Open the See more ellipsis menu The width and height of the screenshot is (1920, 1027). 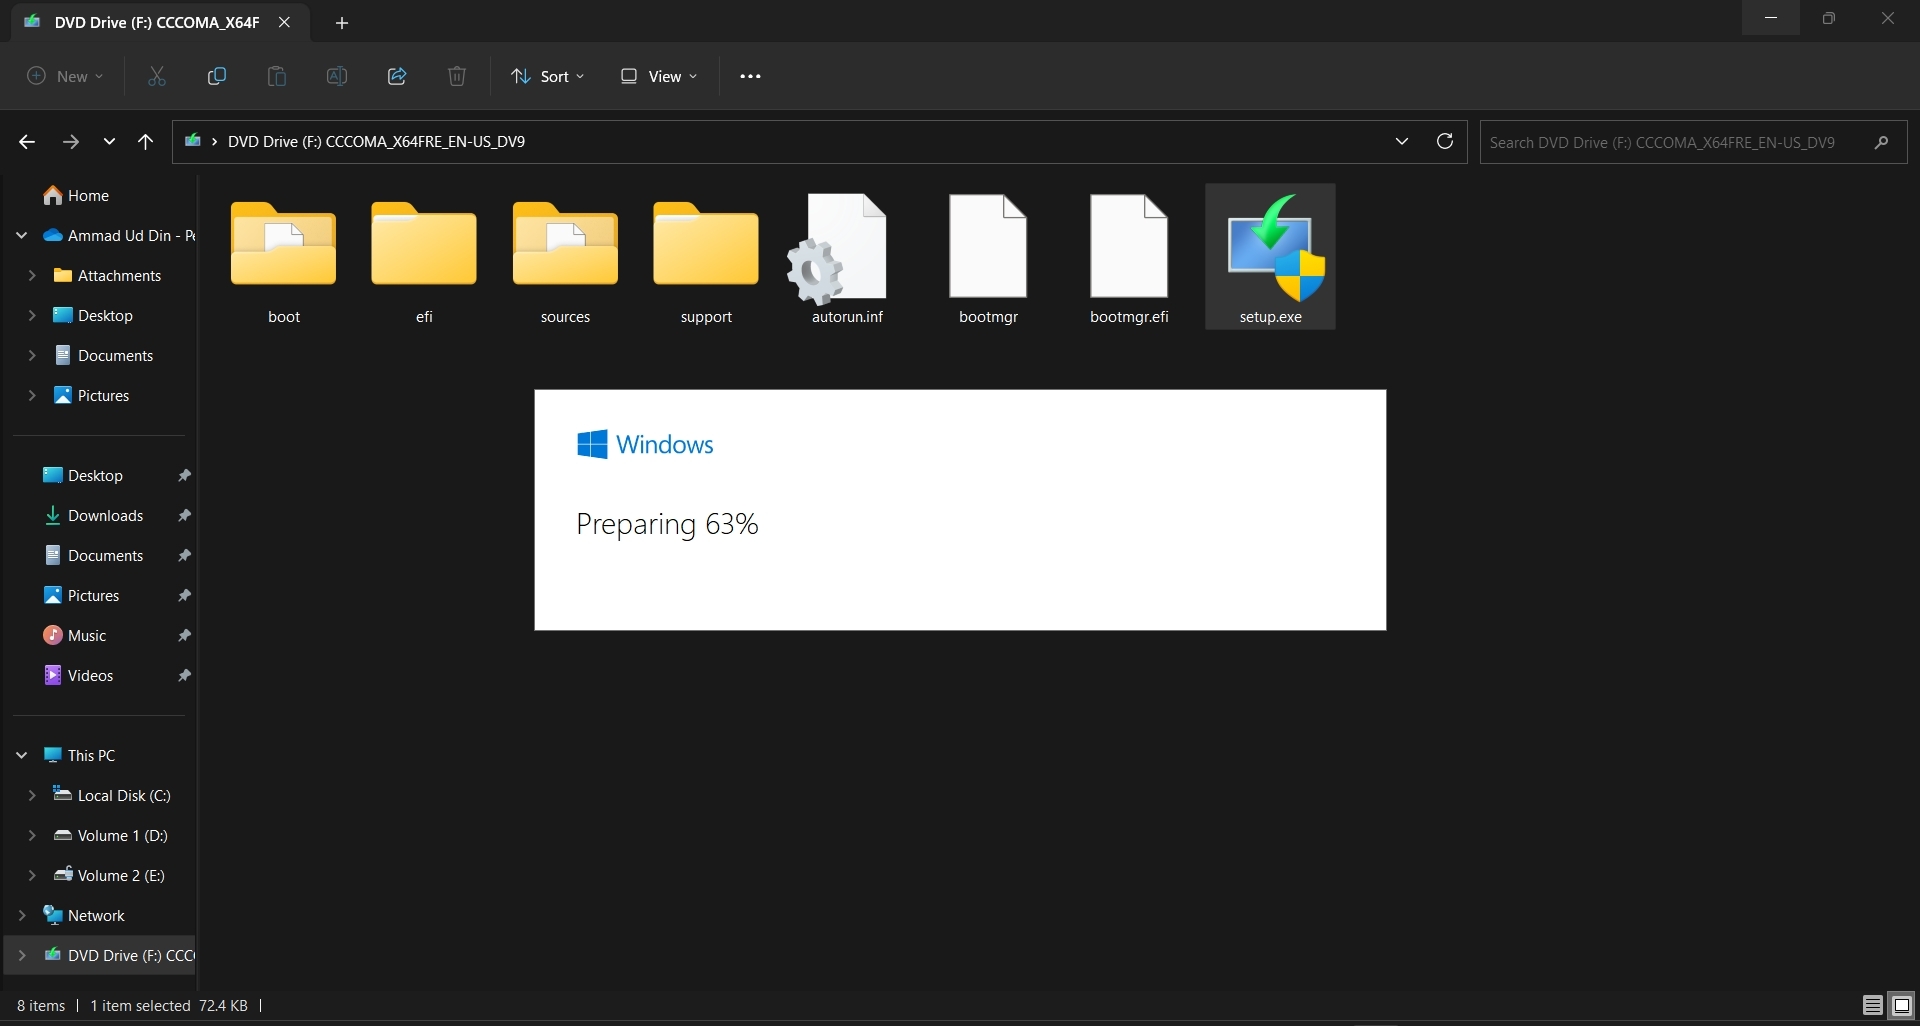(750, 77)
